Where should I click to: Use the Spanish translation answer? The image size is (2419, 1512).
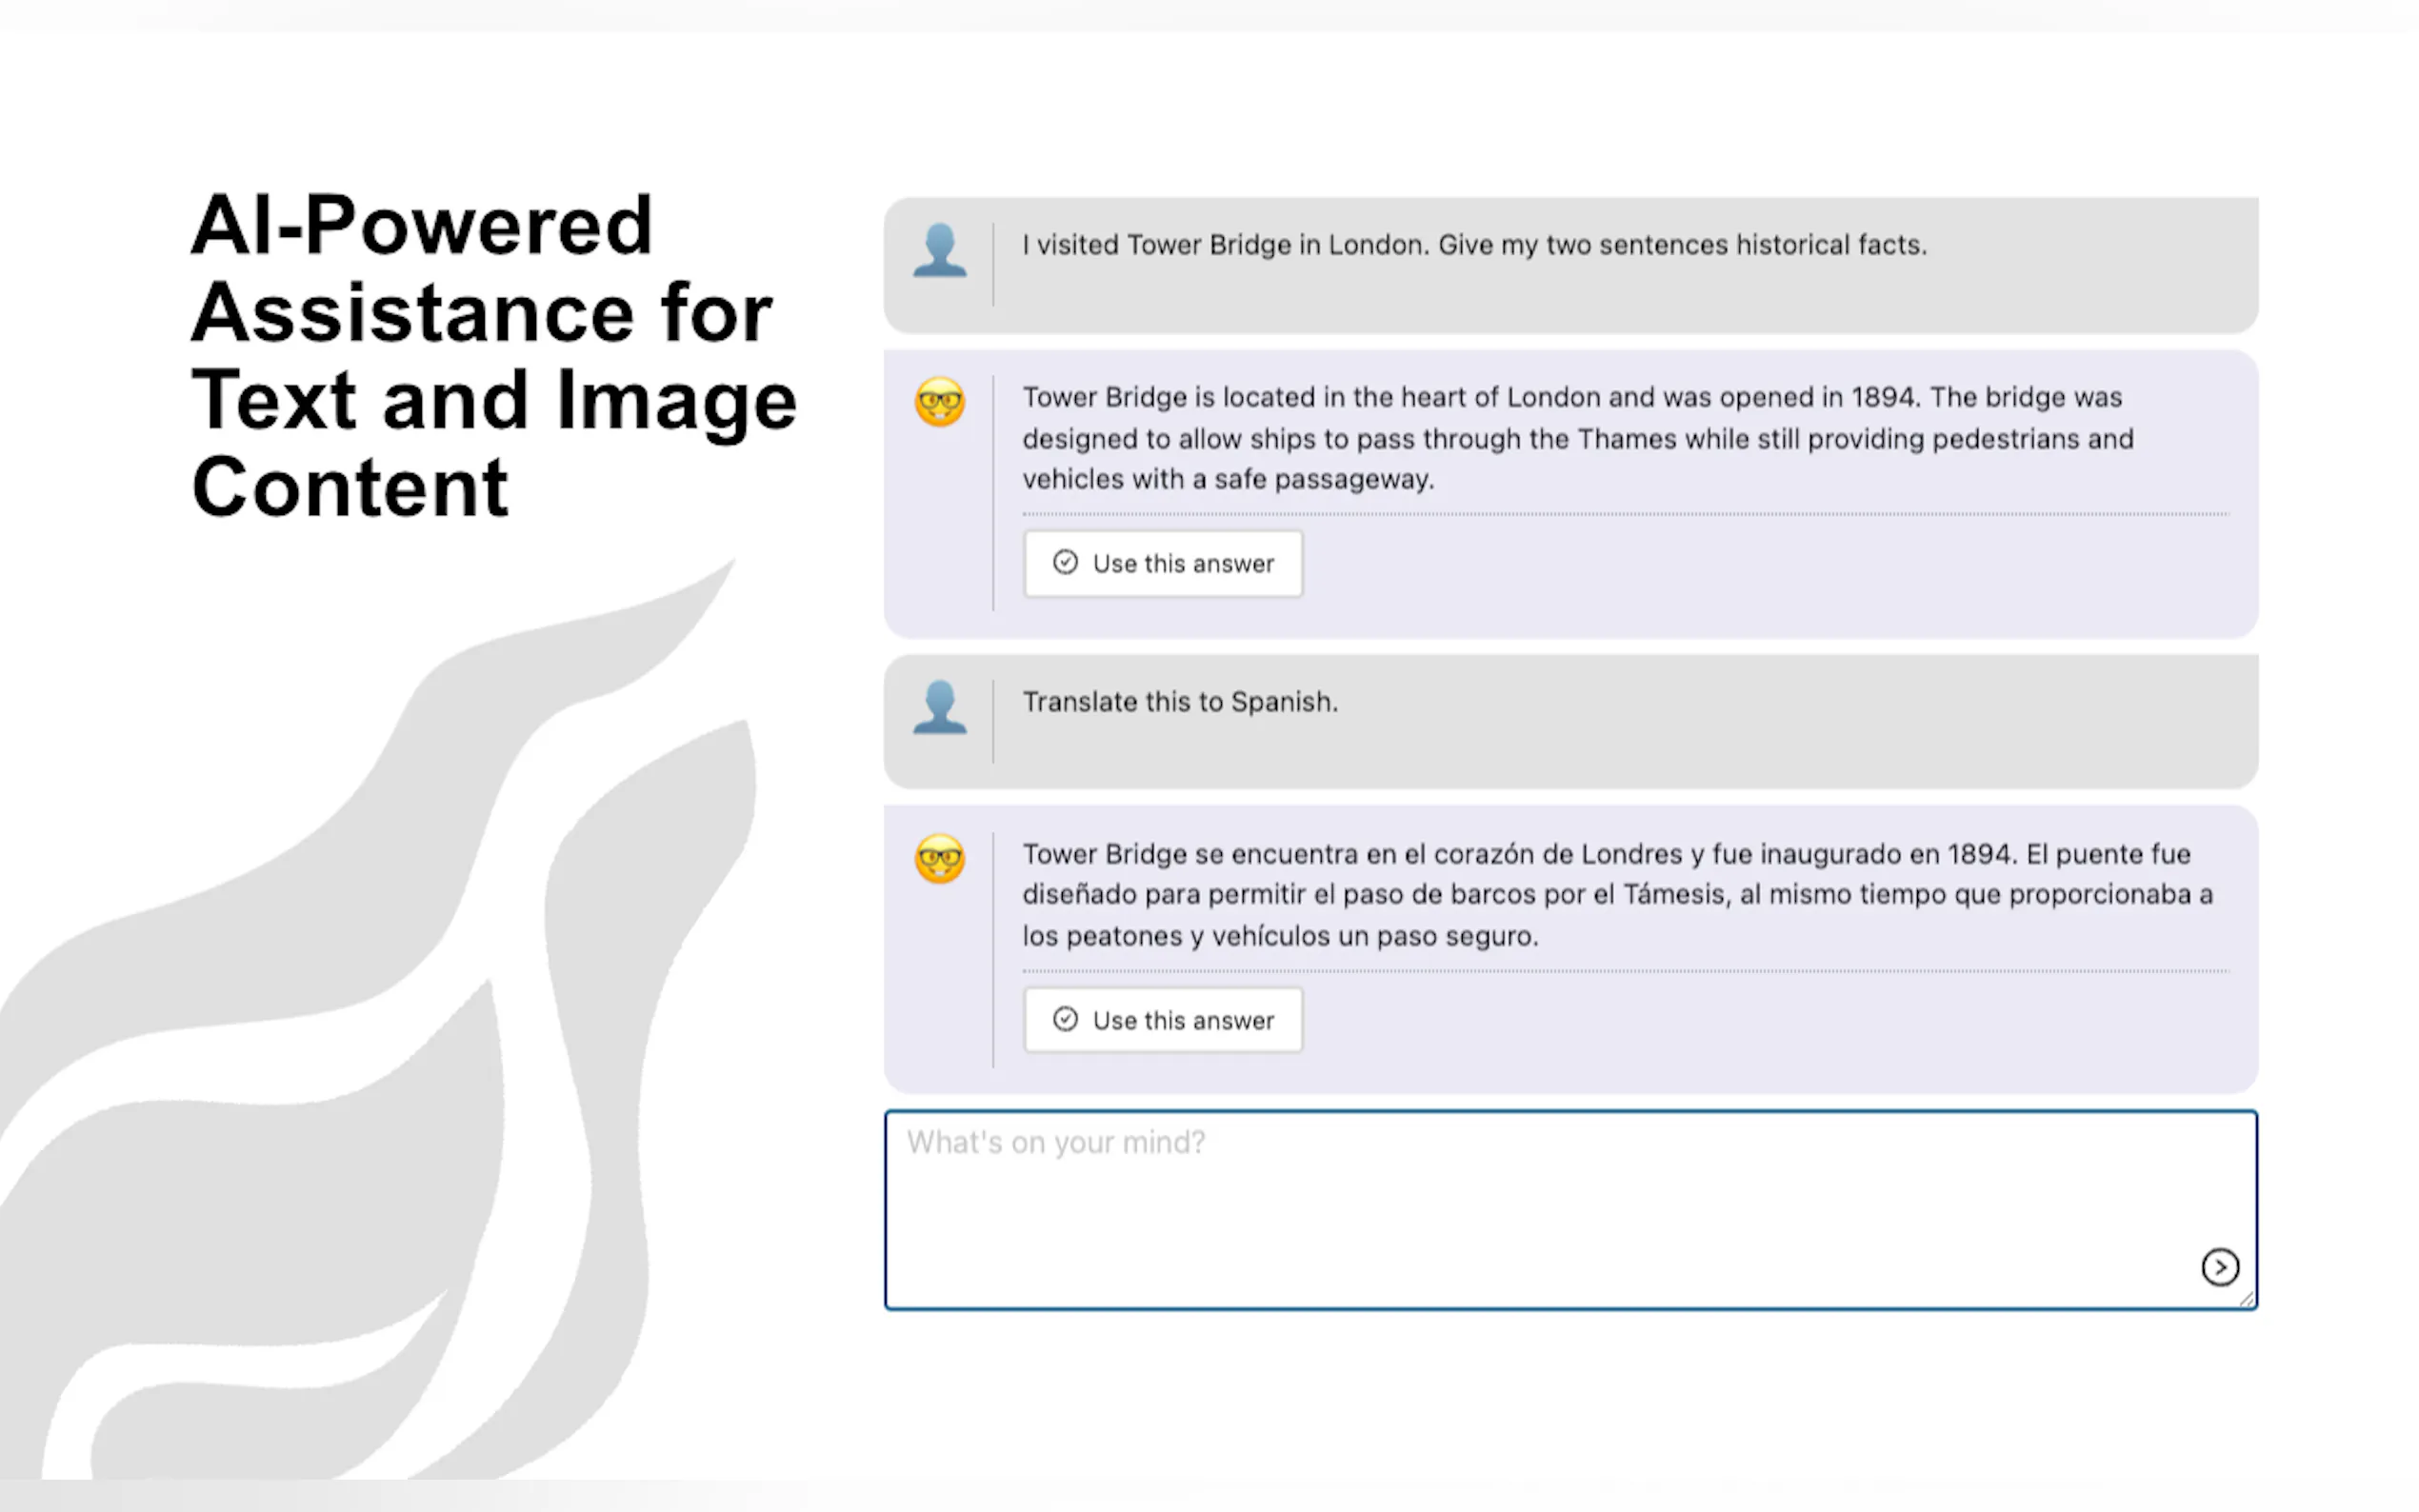point(1163,1020)
